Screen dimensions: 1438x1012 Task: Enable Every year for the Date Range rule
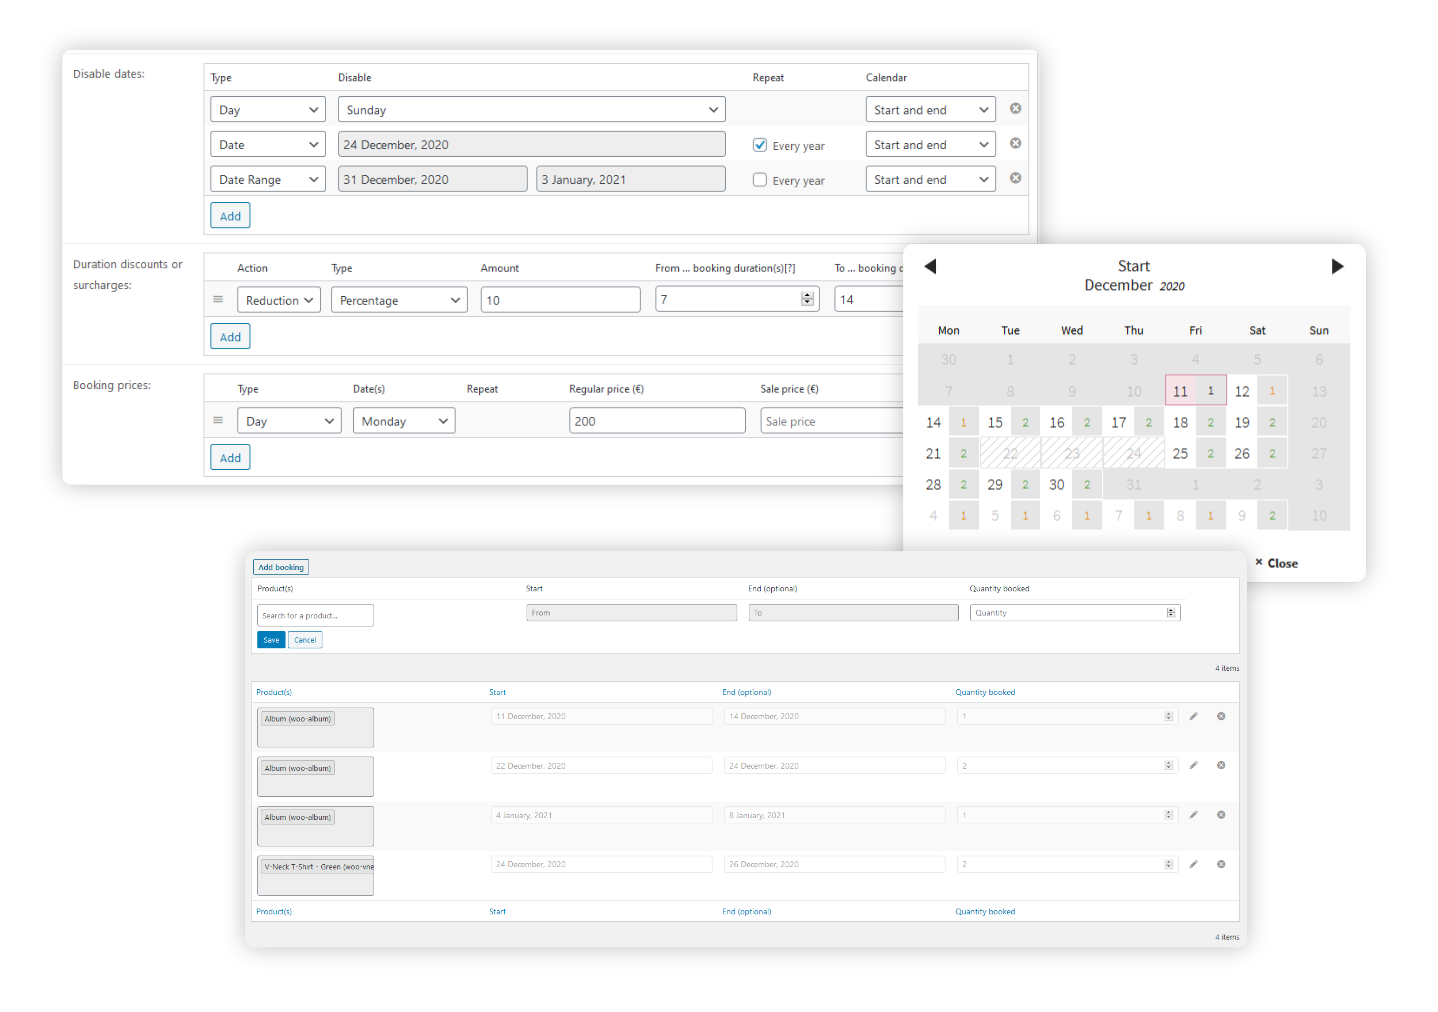(x=760, y=179)
